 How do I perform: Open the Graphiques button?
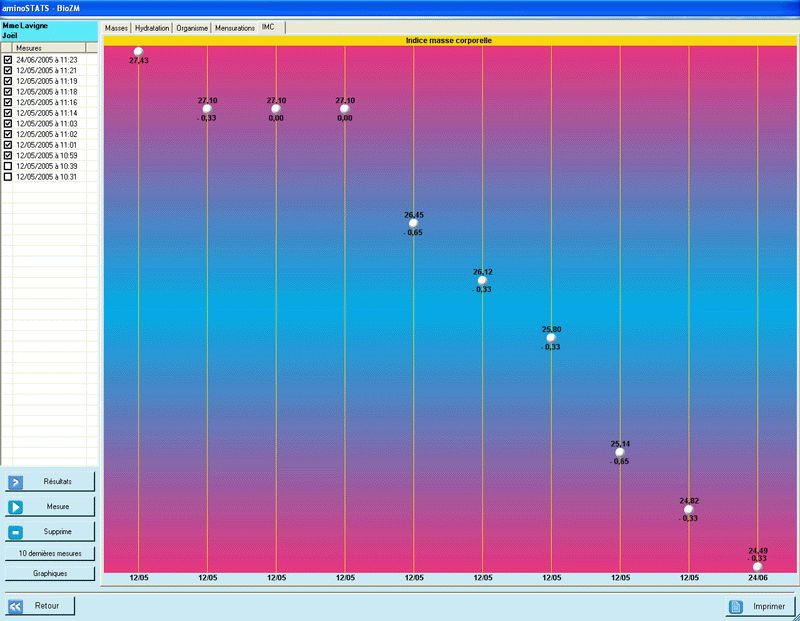pos(50,574)
